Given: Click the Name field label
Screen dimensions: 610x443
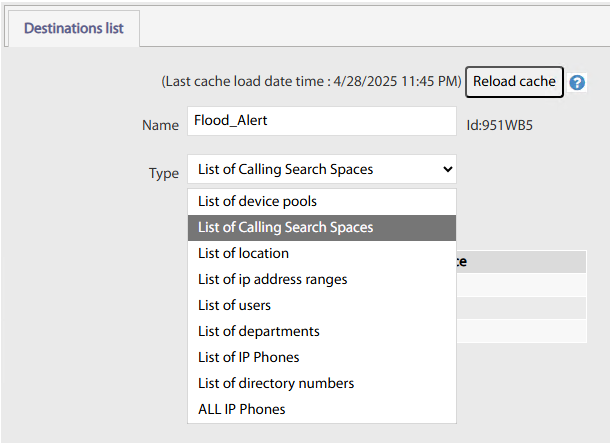Looking at the screenshot, I should tap(159, 125).
